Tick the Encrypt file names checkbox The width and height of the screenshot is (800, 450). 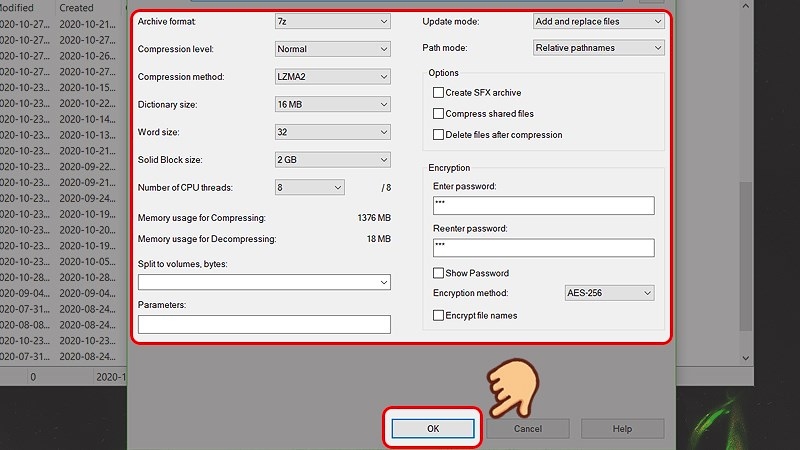click(438, 315)
